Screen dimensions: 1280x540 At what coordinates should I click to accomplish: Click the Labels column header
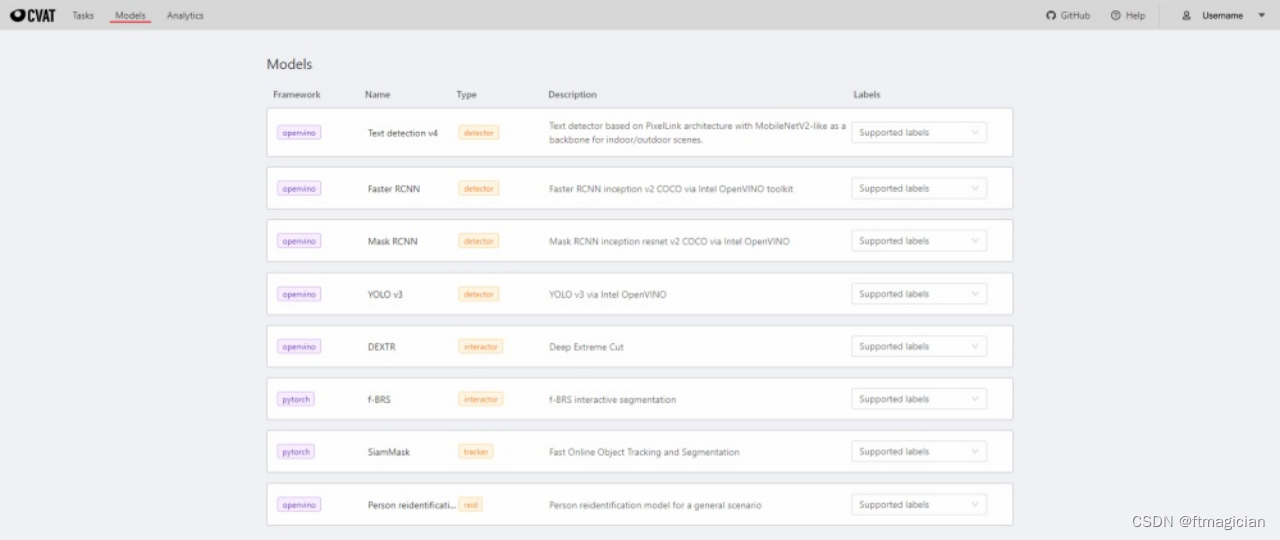tap(867, 95)
